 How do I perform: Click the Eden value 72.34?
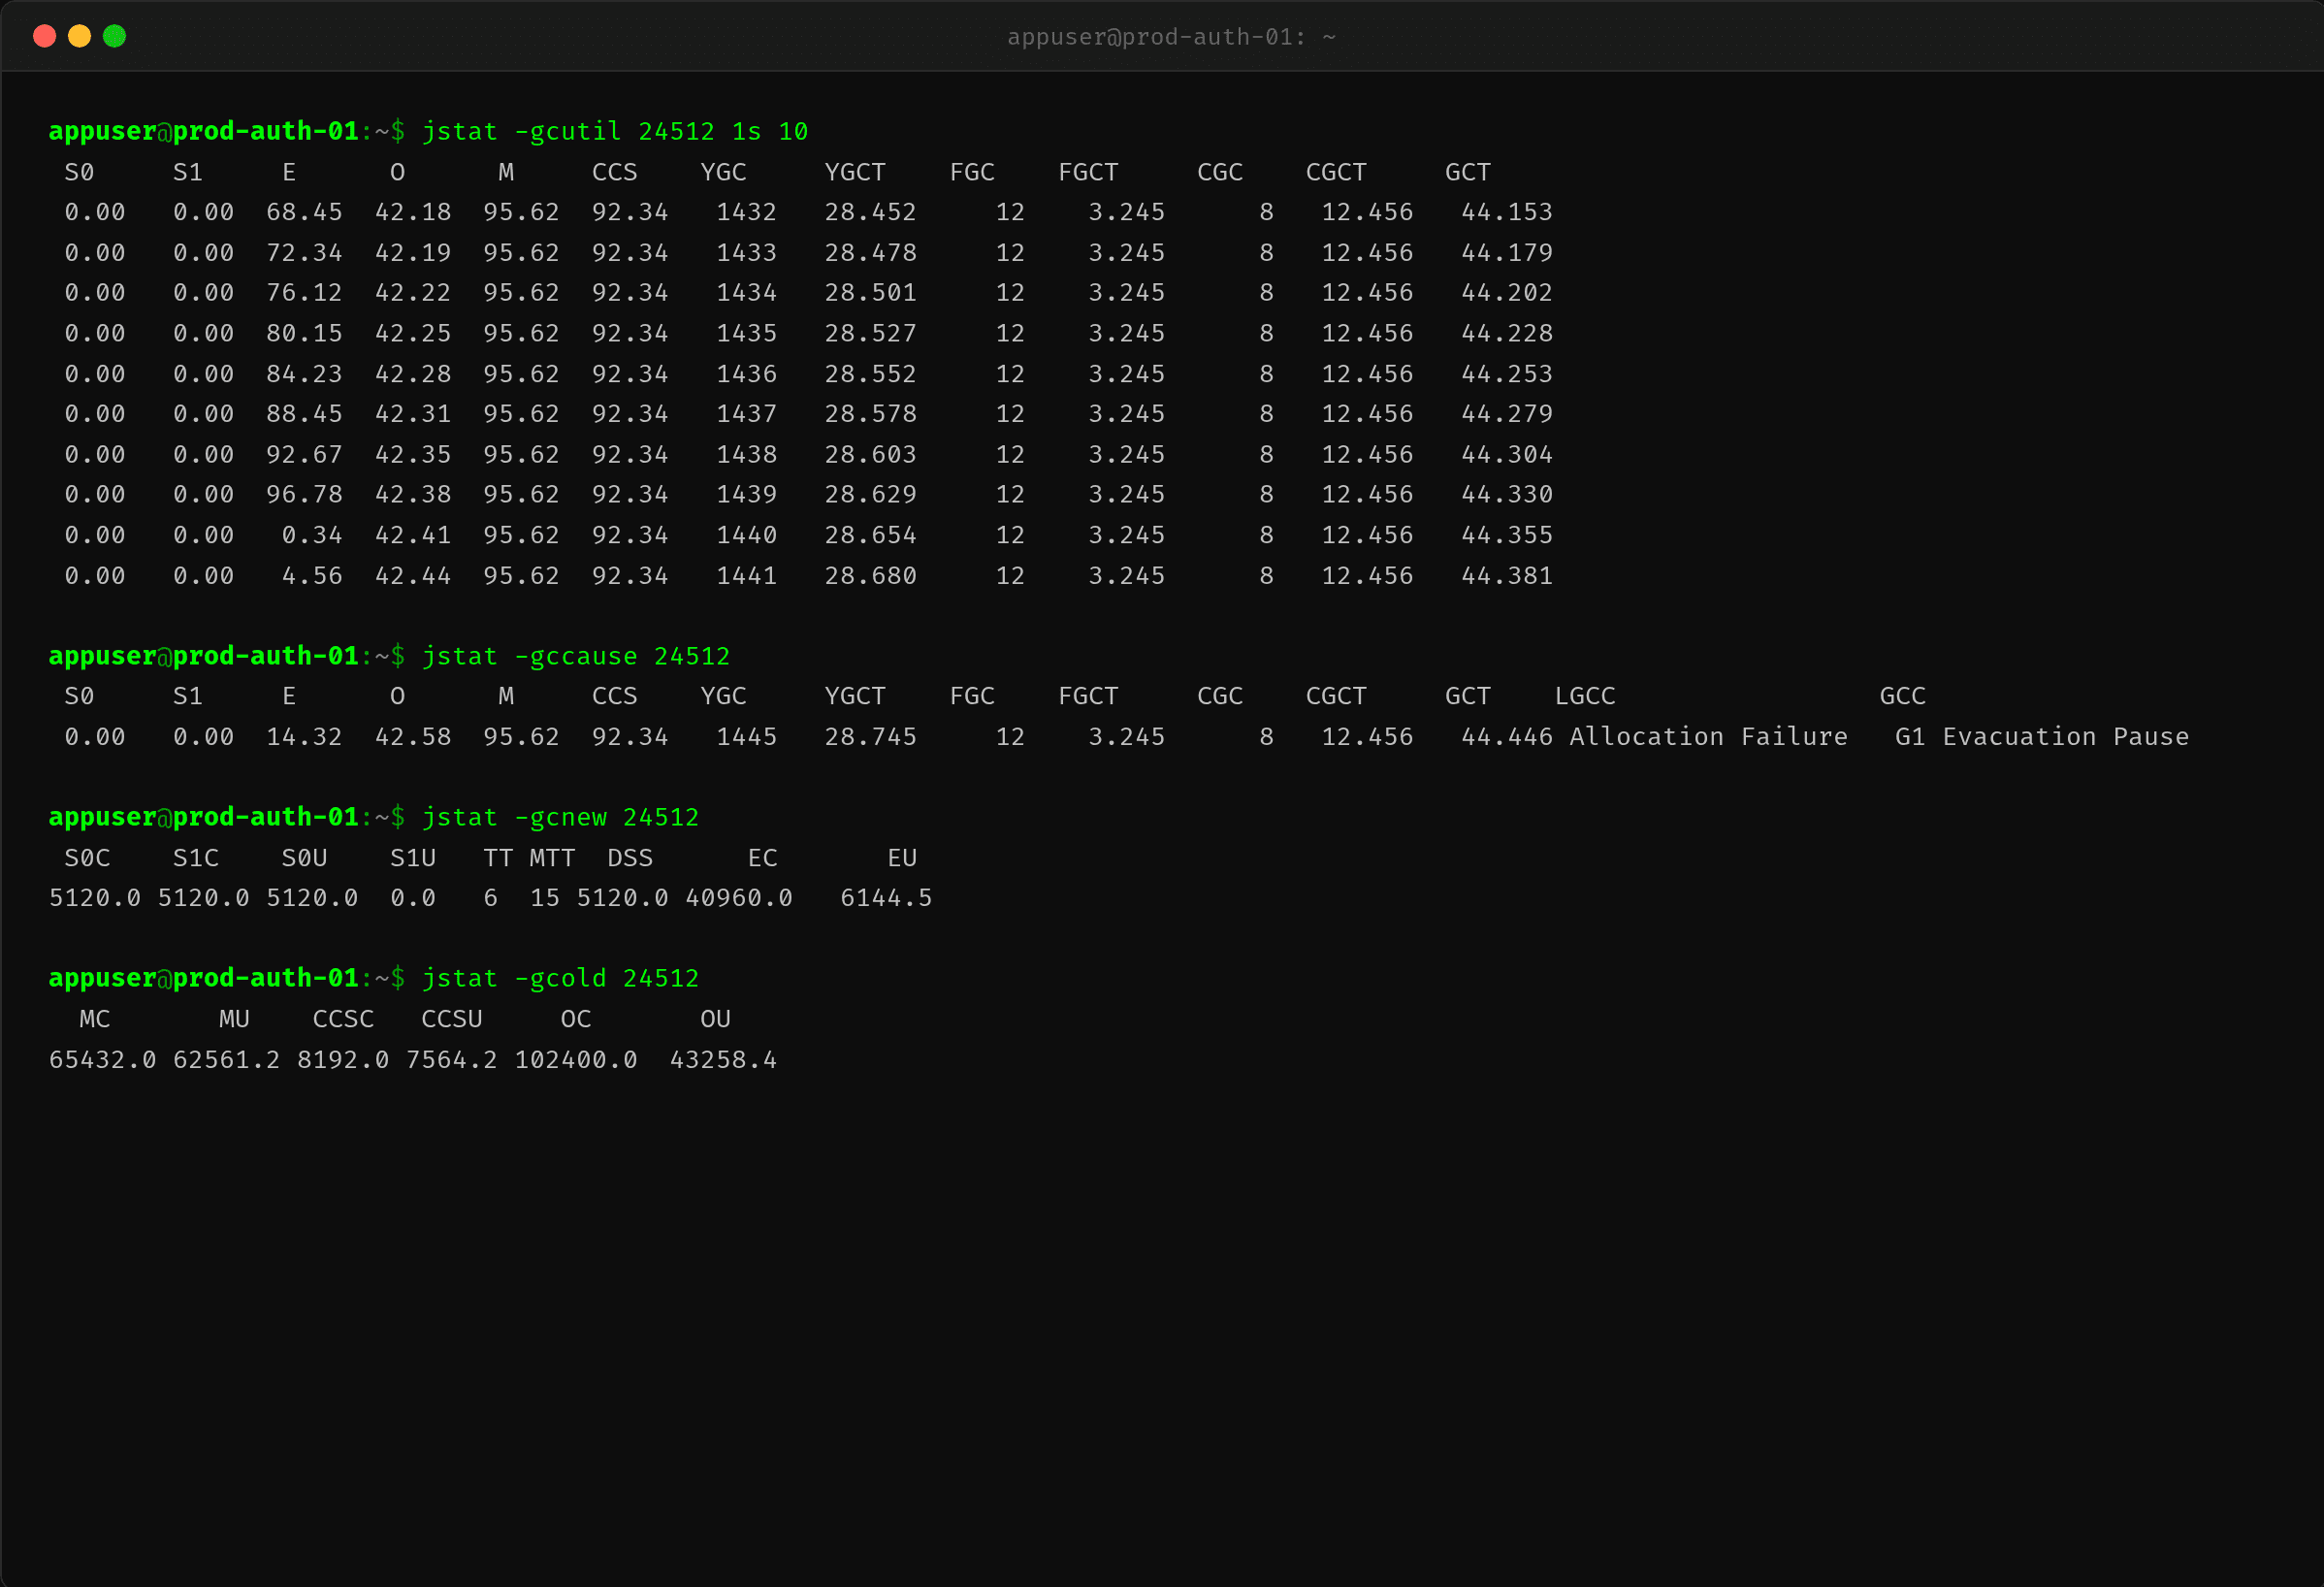tap(304, 253)
